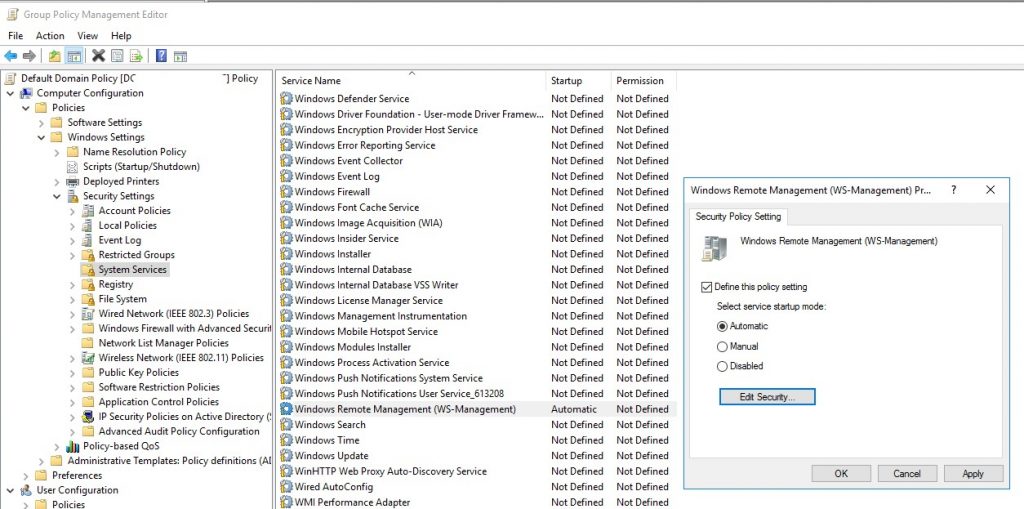Expand the Software Settings tree node
The image size is (1024, 509).
41,123
